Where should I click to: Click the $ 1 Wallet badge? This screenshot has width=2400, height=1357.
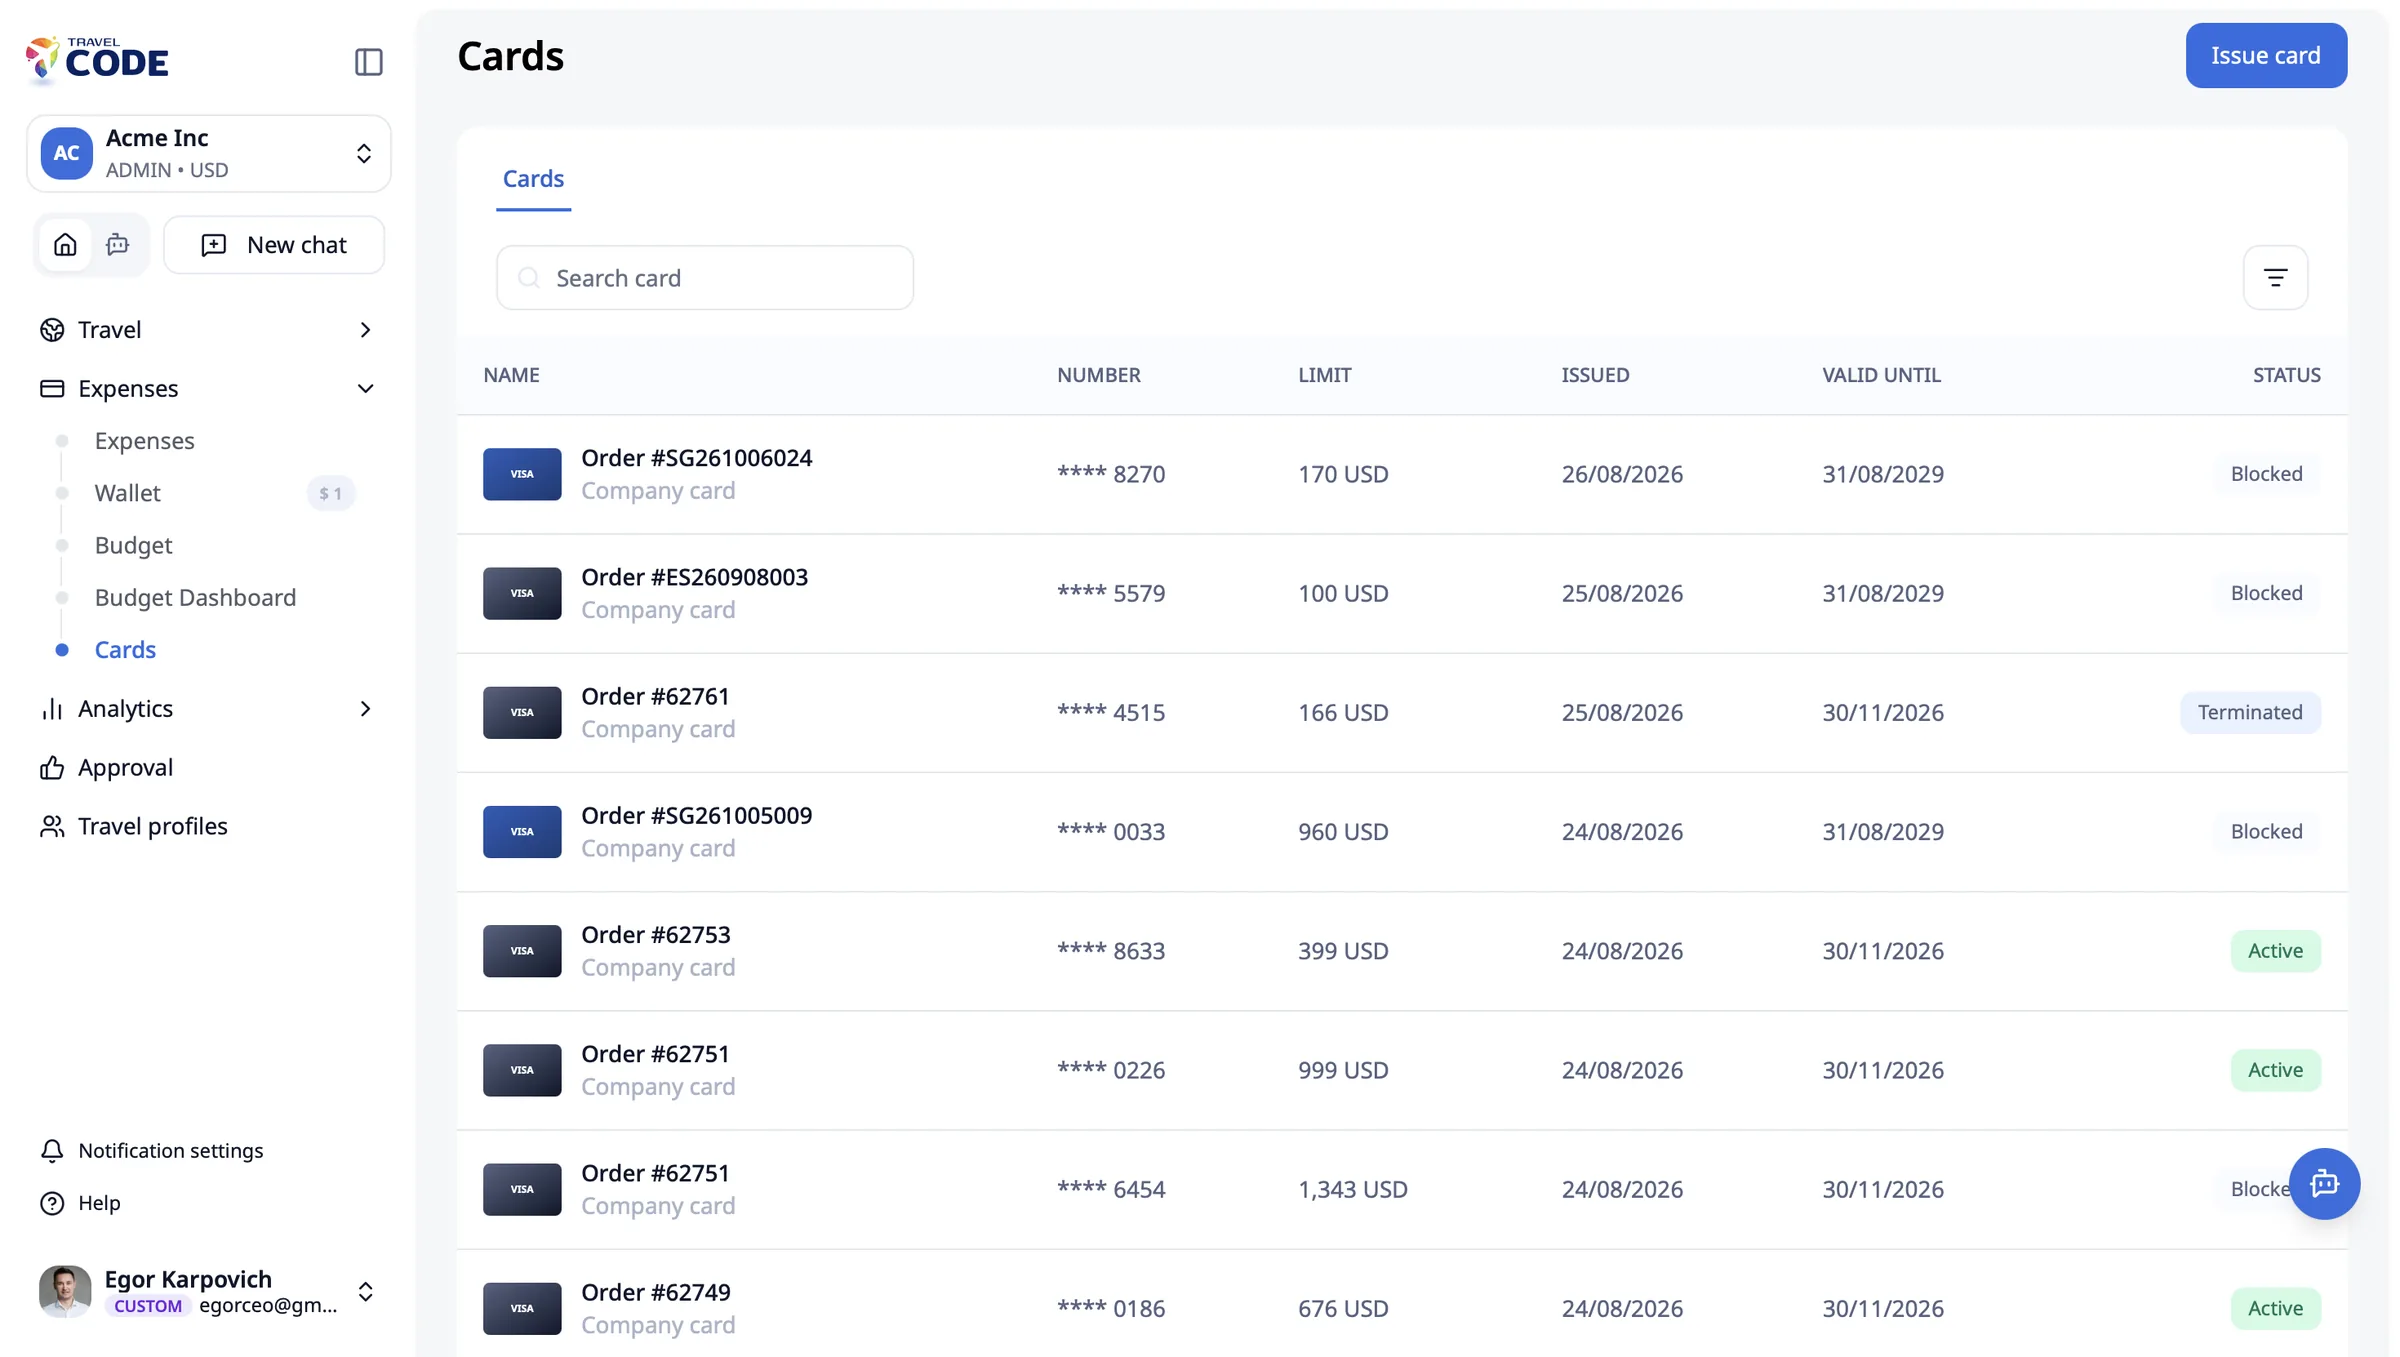click(x=331, y=493)
